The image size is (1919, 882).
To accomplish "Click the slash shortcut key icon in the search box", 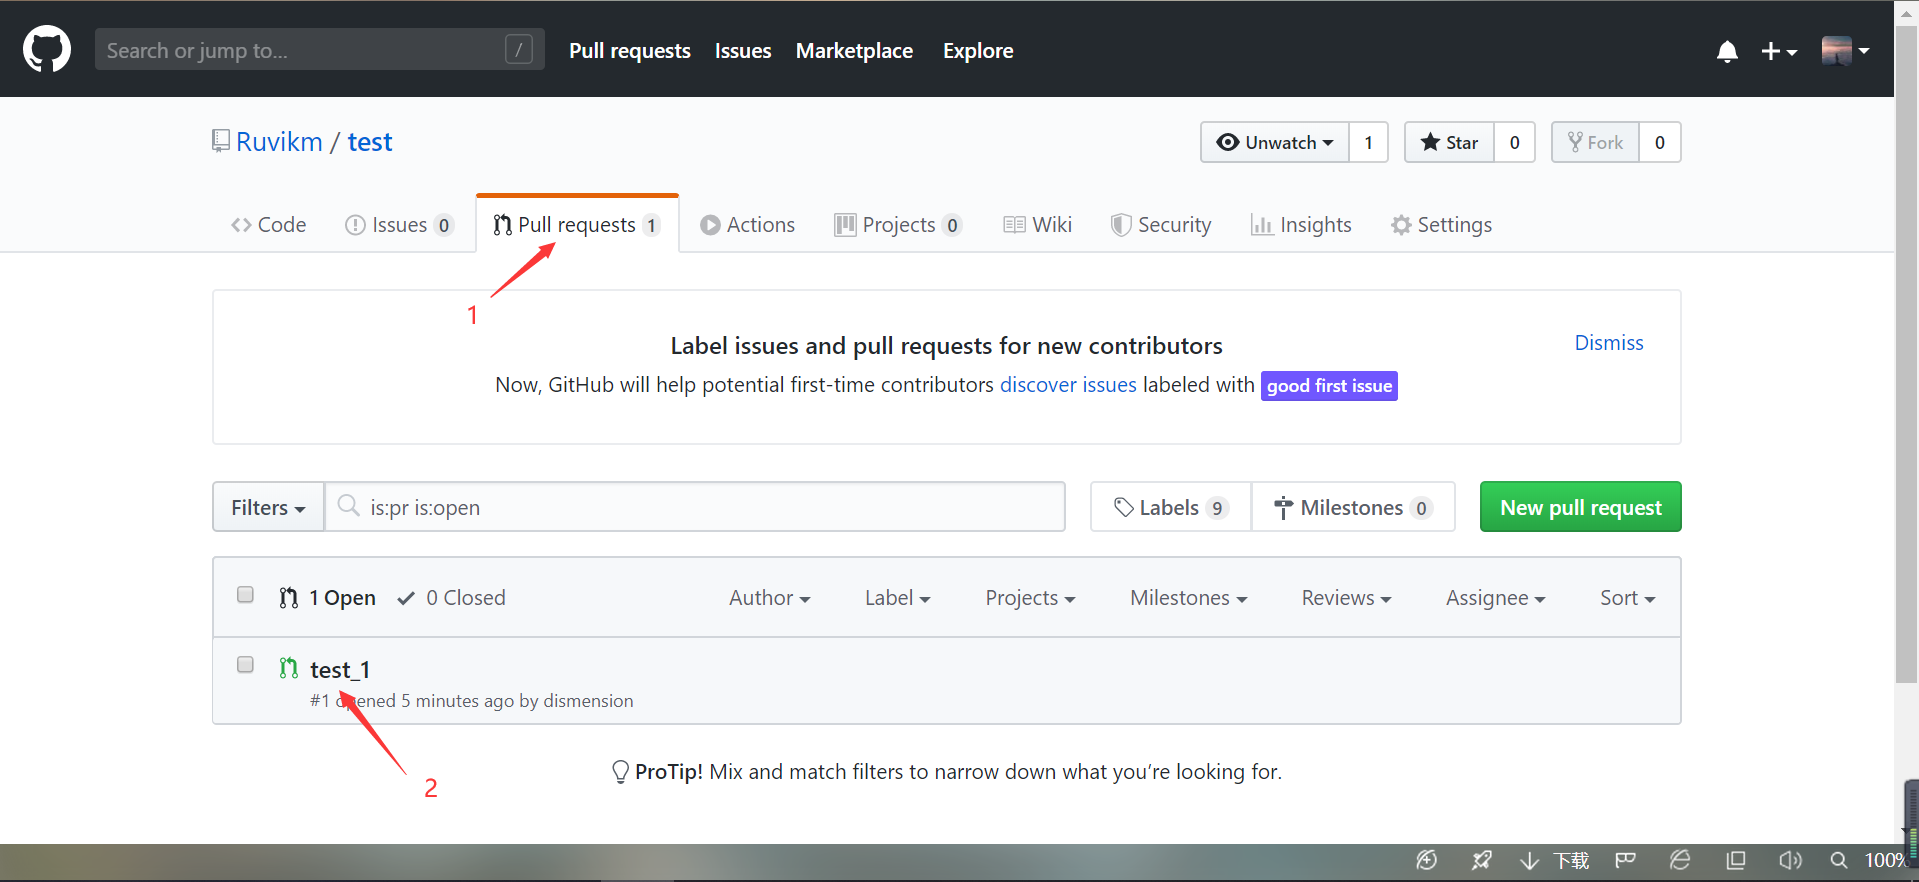I will 519,50.
